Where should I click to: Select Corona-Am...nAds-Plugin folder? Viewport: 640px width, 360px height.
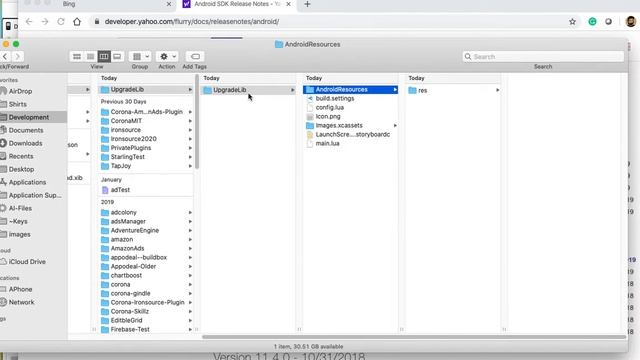coord(146,112)
